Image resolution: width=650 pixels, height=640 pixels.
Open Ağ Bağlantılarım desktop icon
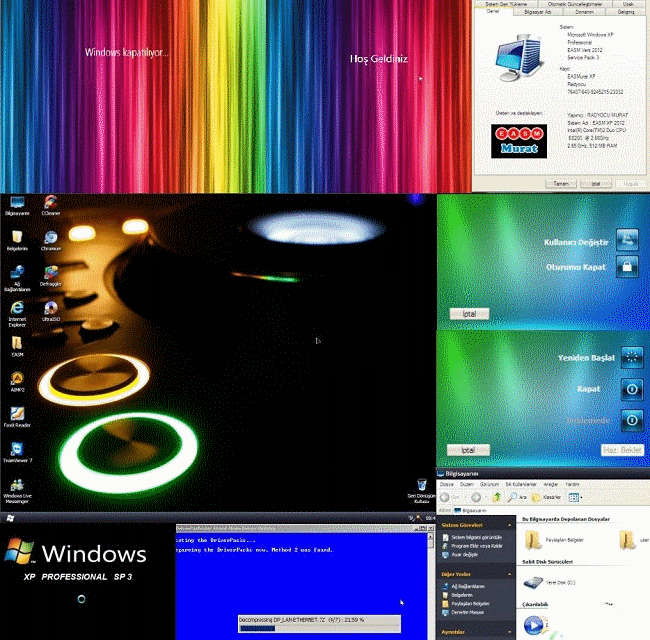pos(17,278)
